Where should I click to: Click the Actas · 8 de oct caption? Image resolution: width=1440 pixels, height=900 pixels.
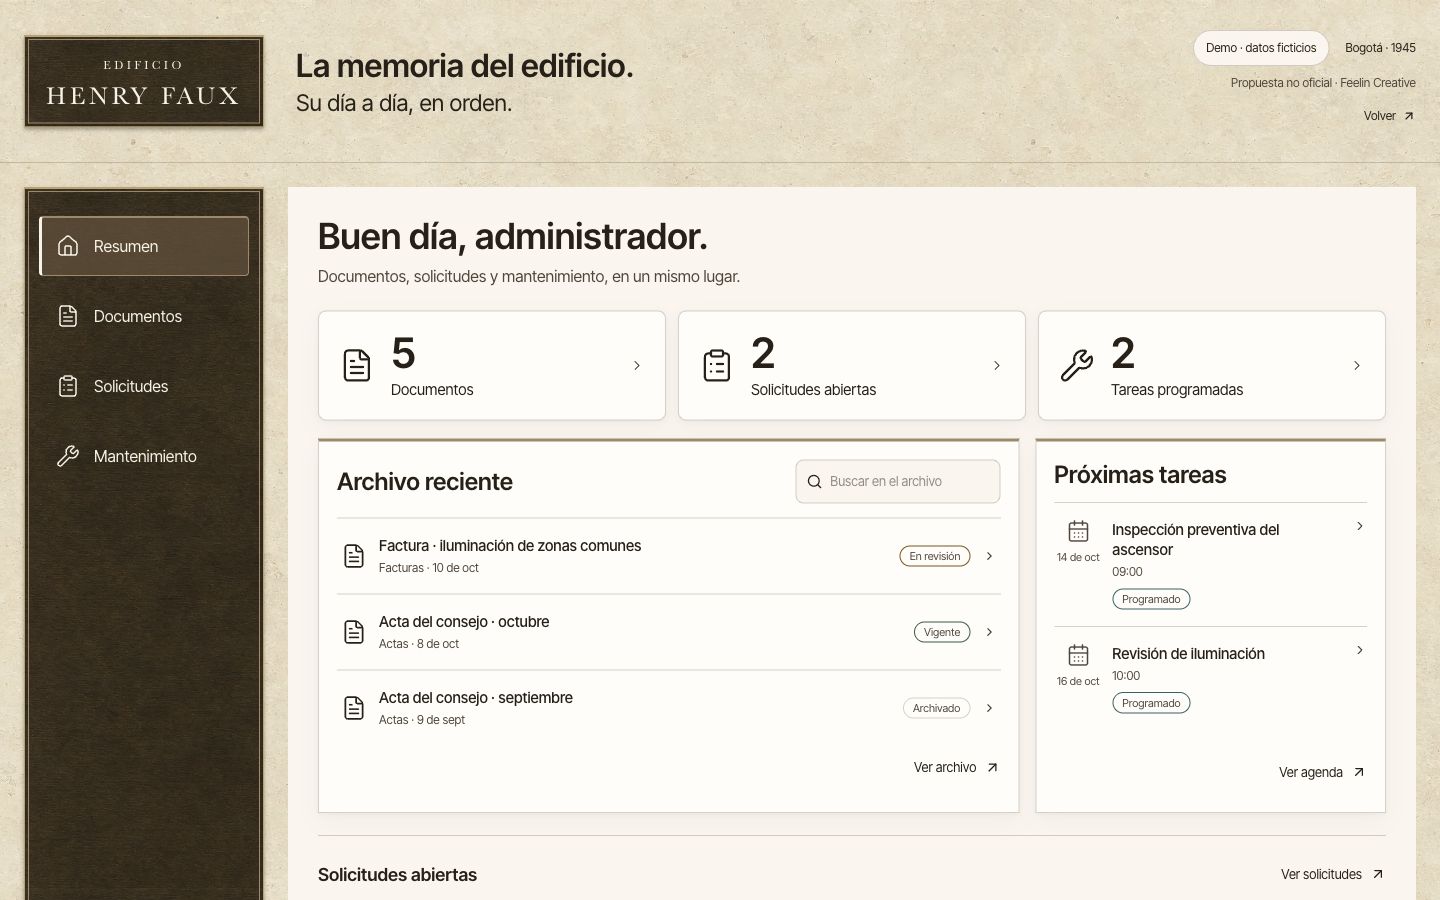click(419, 644)
